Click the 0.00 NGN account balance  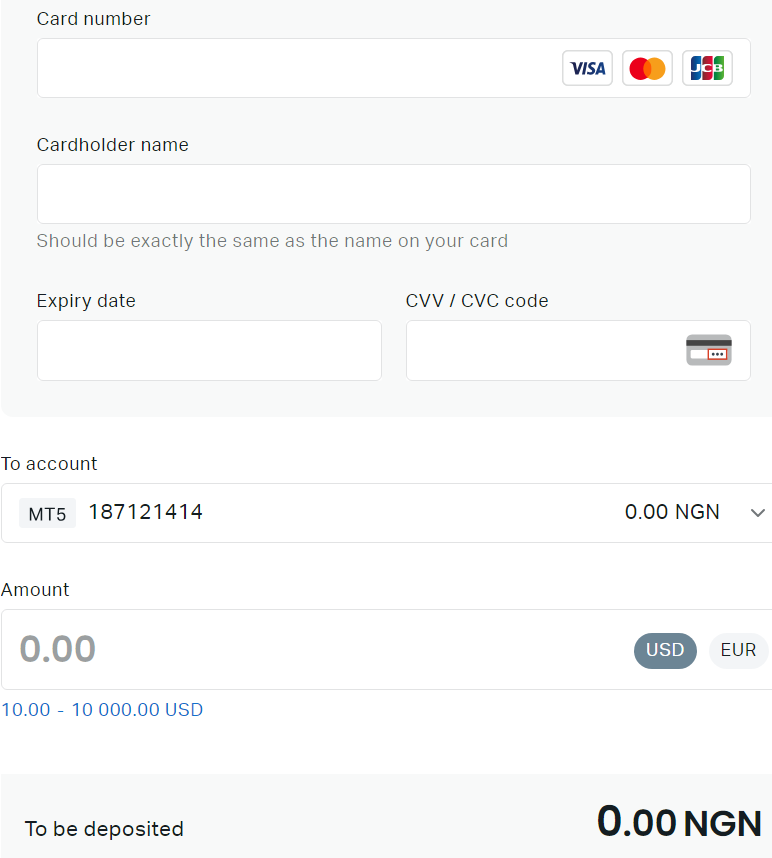[672, 512]
